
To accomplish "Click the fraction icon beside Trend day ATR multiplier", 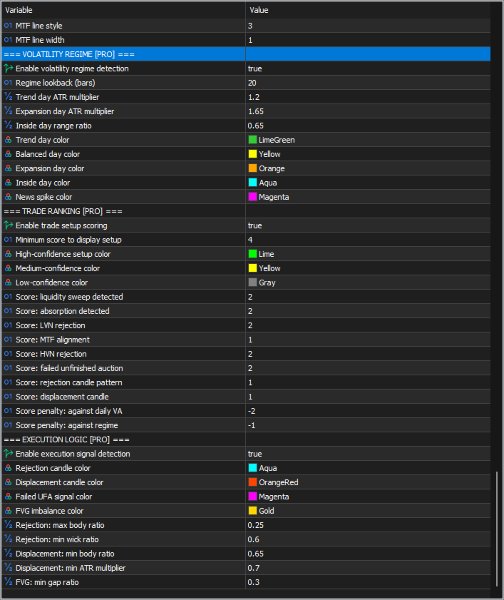I will pyautogui.click(x=8, y=97).
